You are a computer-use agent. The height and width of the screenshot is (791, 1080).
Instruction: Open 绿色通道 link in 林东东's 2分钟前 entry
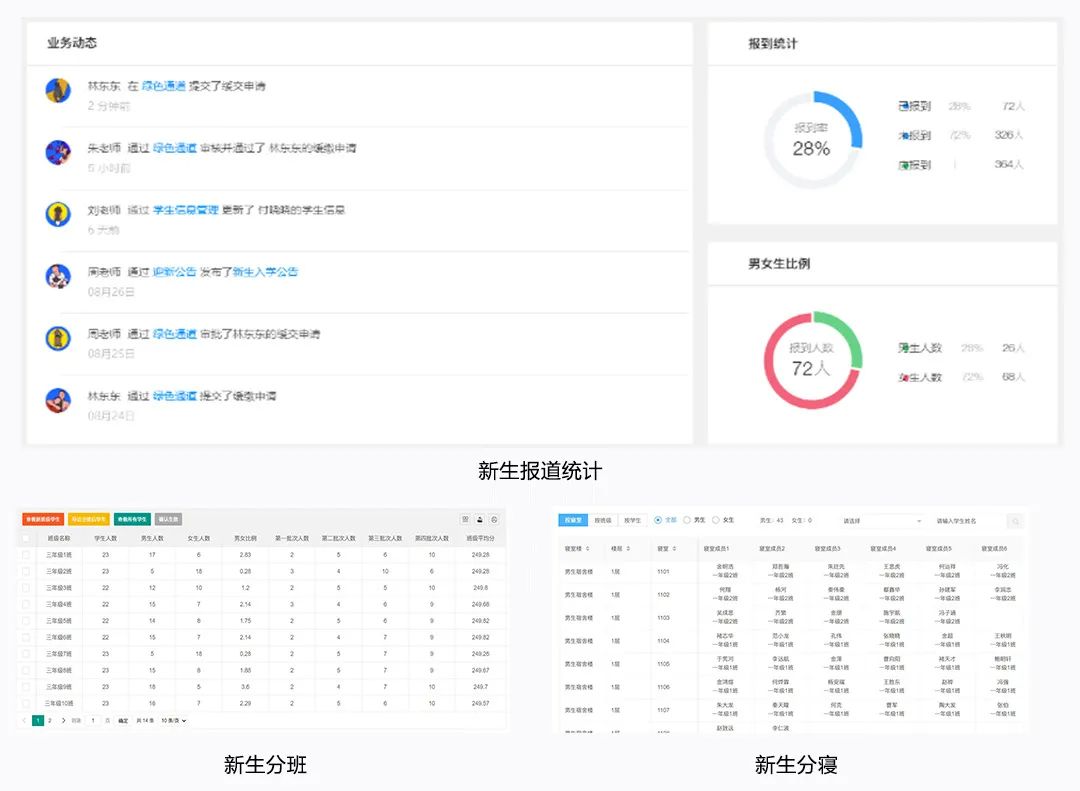coord(163,86)
